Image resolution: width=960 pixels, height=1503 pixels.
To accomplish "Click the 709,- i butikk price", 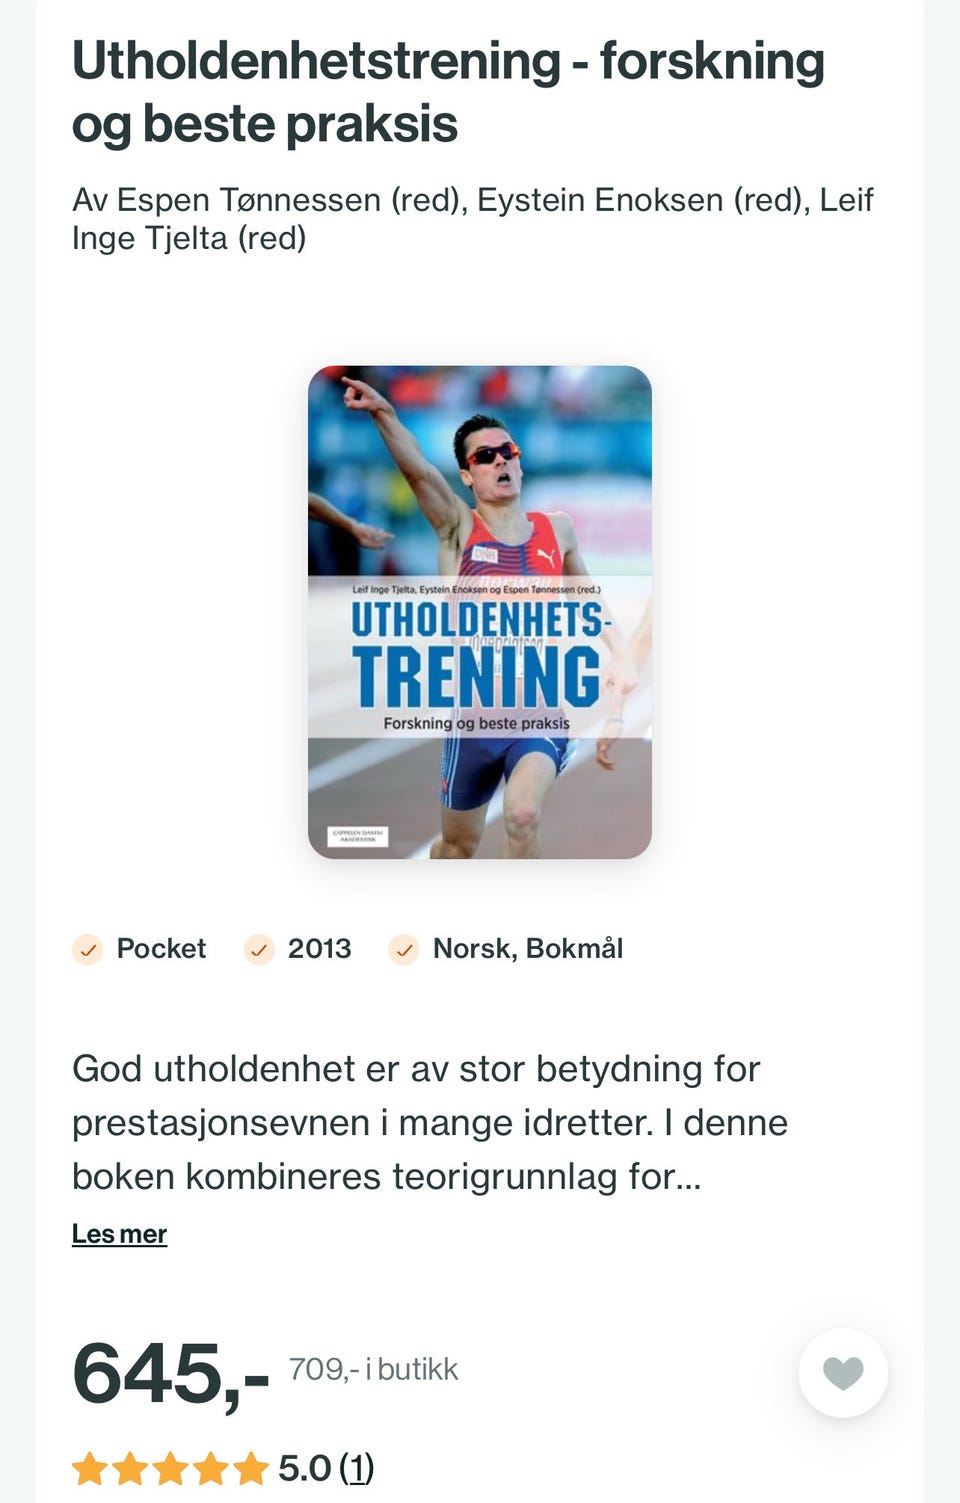I will (x=374, y=1369).
